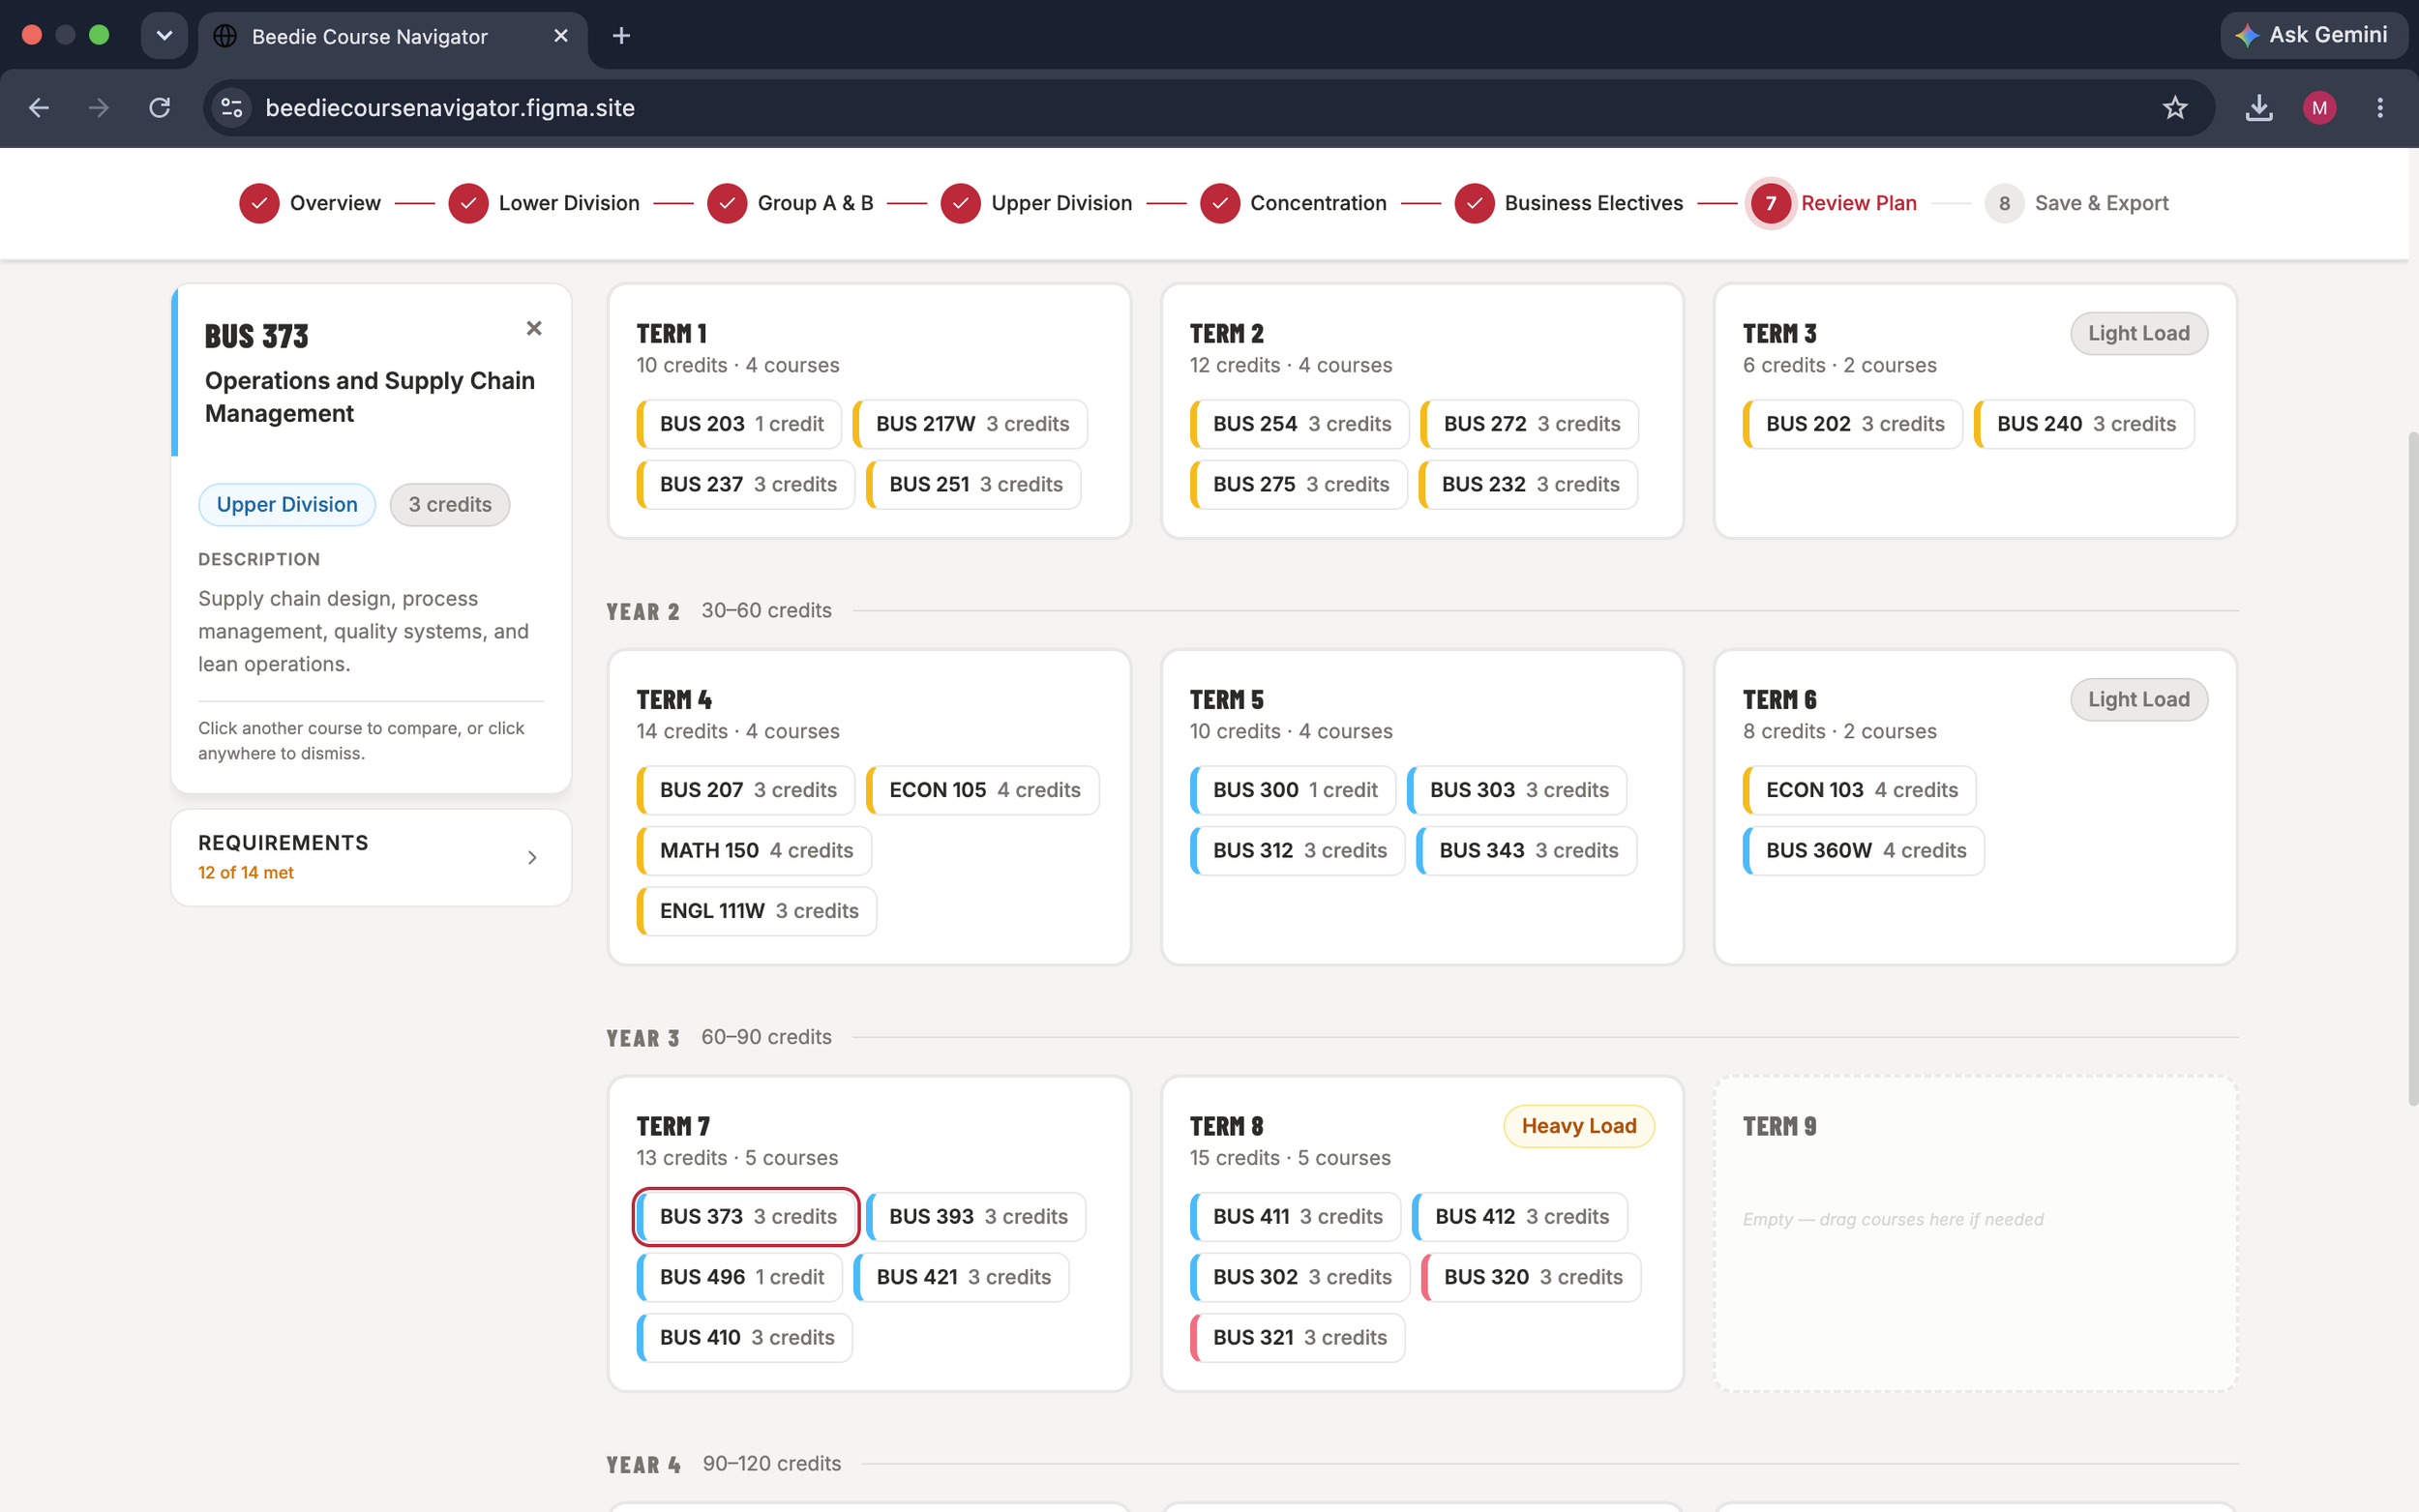Image resolution: width=2419 pixels, height=1512 pixels.
Task: Go to the Overview step
Action: click(x=310, y=203)
